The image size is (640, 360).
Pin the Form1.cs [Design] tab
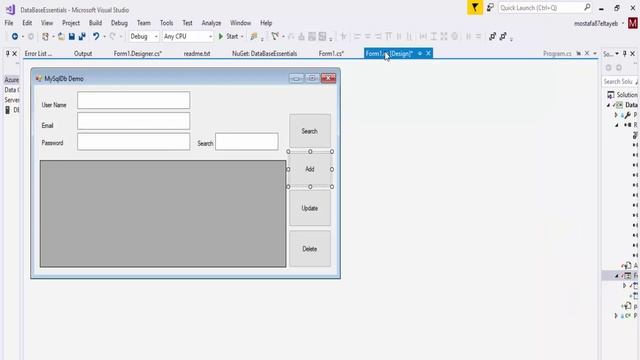pos(420,53)
